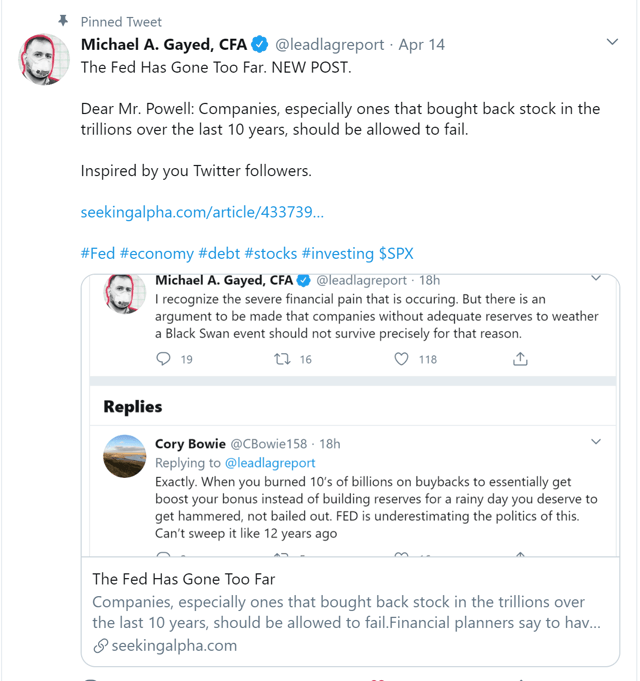
Task: Click the share icon on quoted tweet
Action: pyautogui.click(x=520, y=359)
